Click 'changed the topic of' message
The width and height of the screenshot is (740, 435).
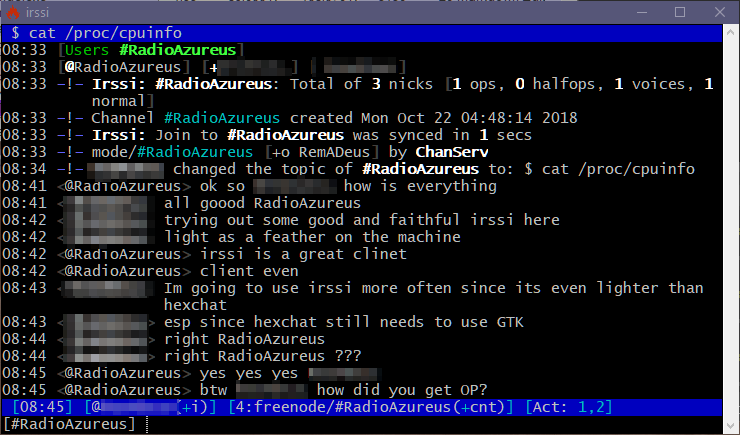point(262,169)
